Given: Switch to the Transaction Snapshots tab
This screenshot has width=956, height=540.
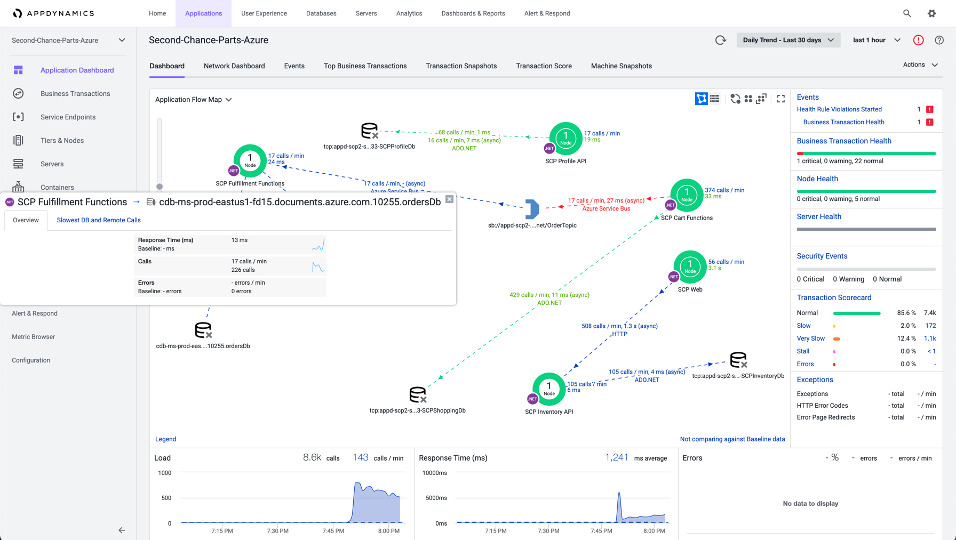Looking at the screenshot, I should tap(462, 66).
